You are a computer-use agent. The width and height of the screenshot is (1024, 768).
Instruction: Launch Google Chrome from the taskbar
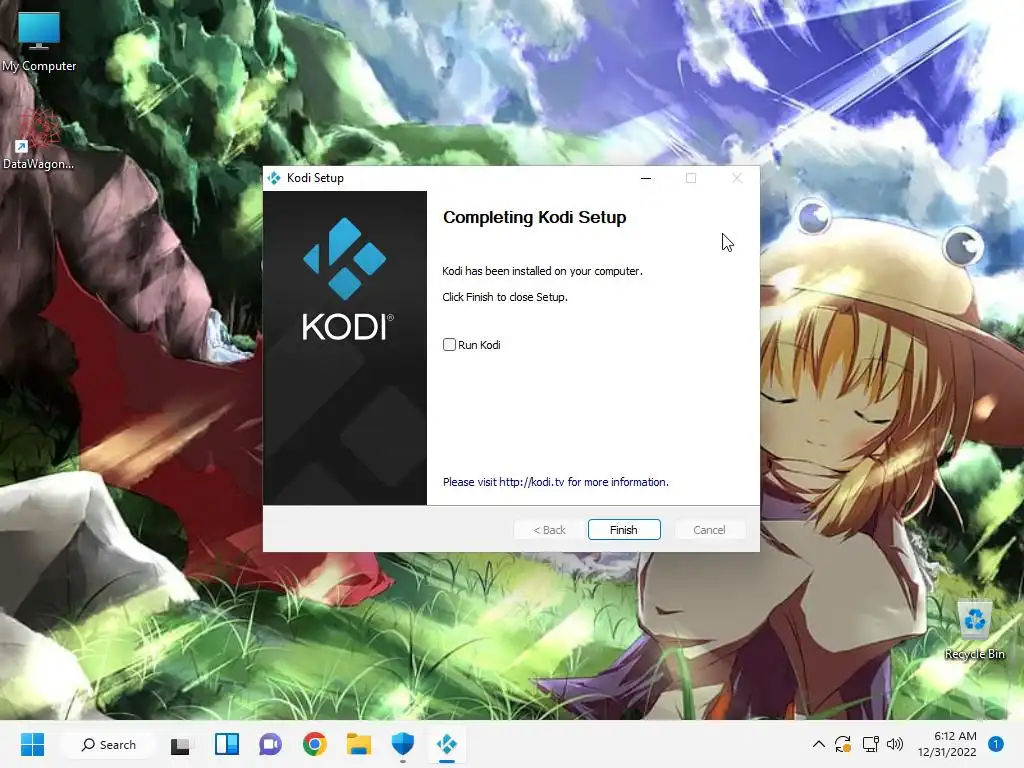point(315,744)
